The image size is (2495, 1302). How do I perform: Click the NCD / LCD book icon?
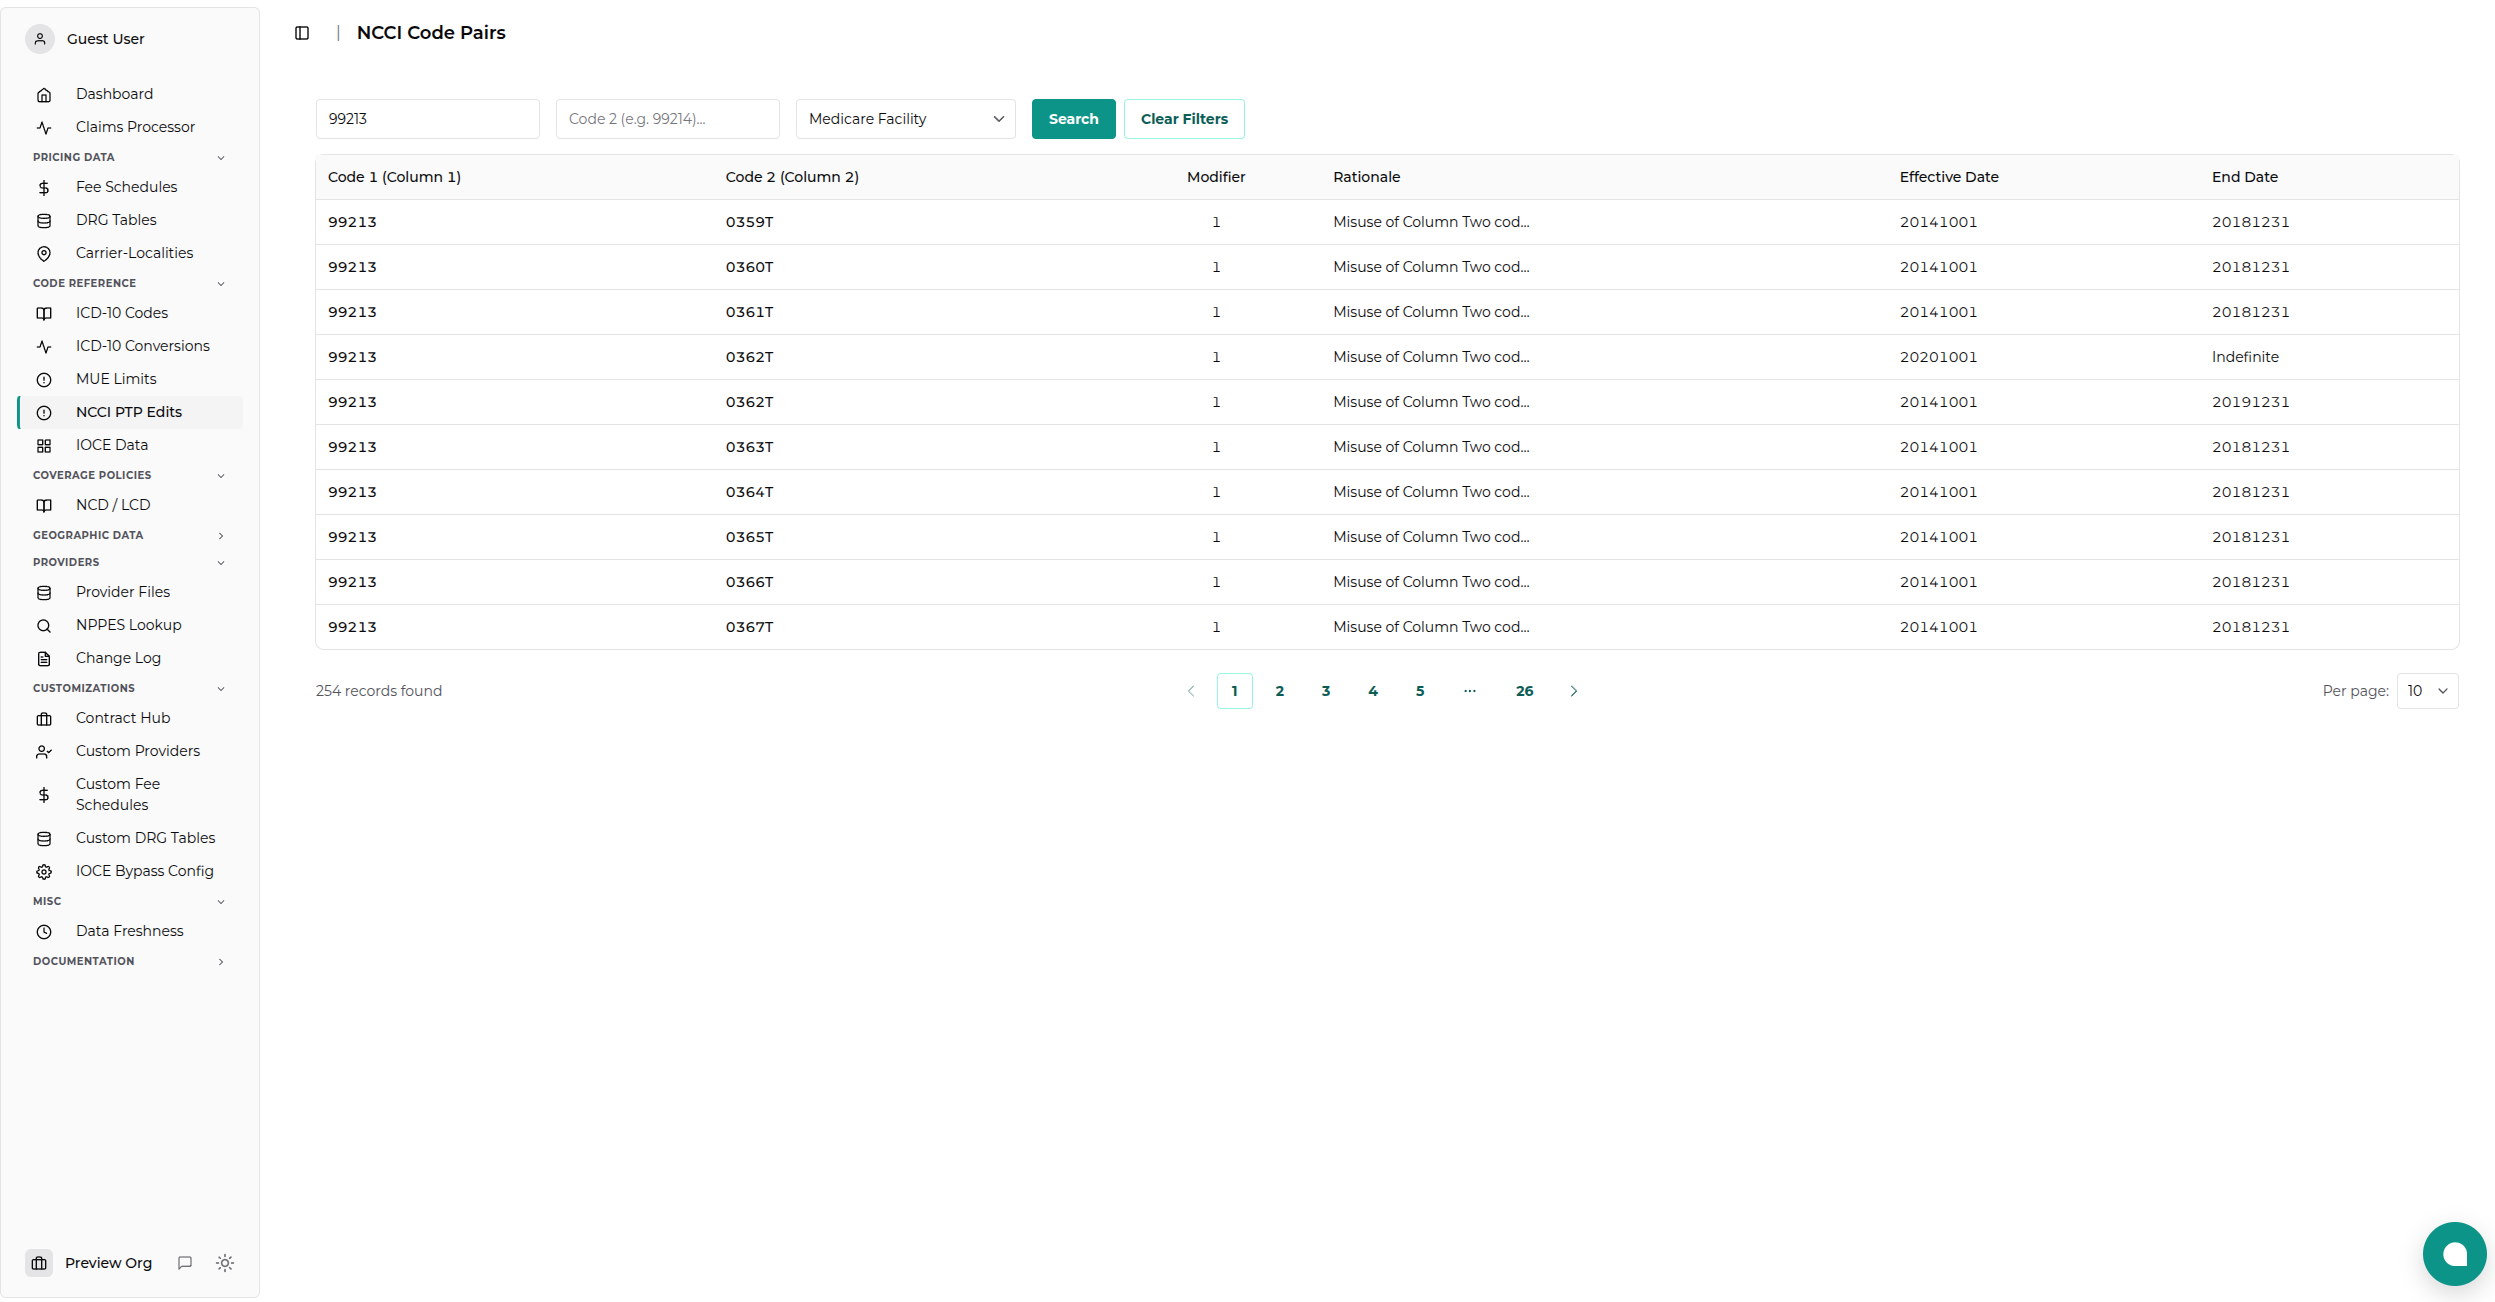[44, 506]
